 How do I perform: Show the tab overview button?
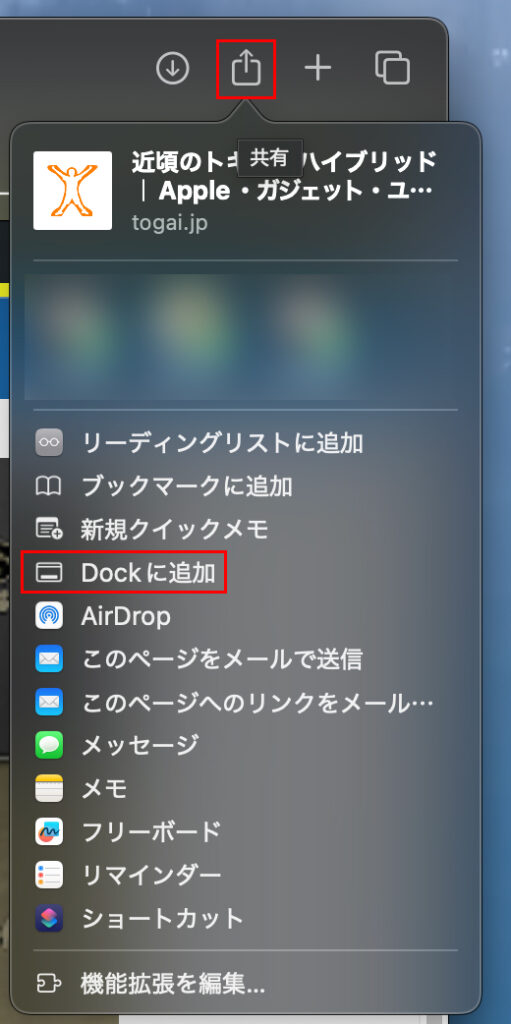click(392, 68)
